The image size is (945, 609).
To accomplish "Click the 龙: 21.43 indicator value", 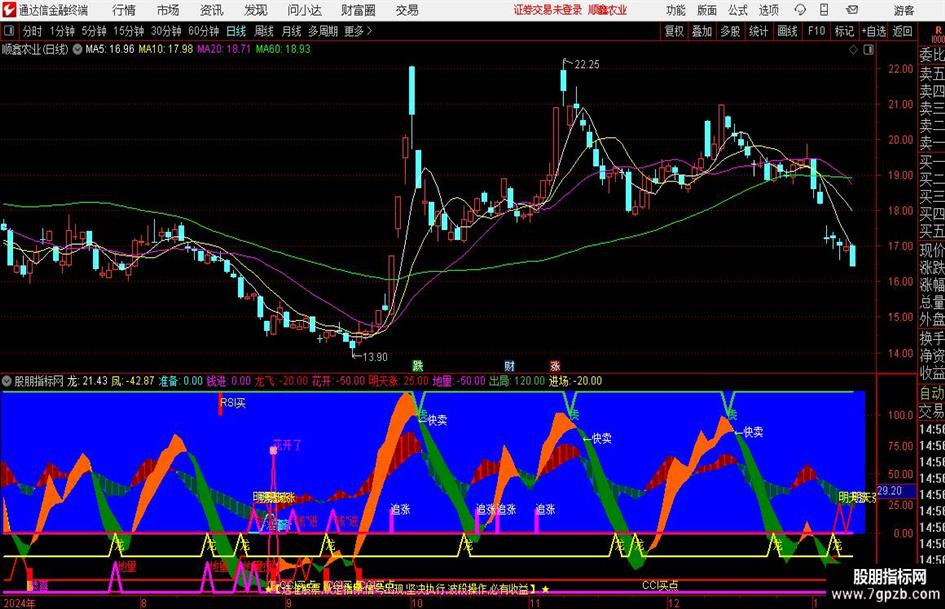I will click(87, 381).
